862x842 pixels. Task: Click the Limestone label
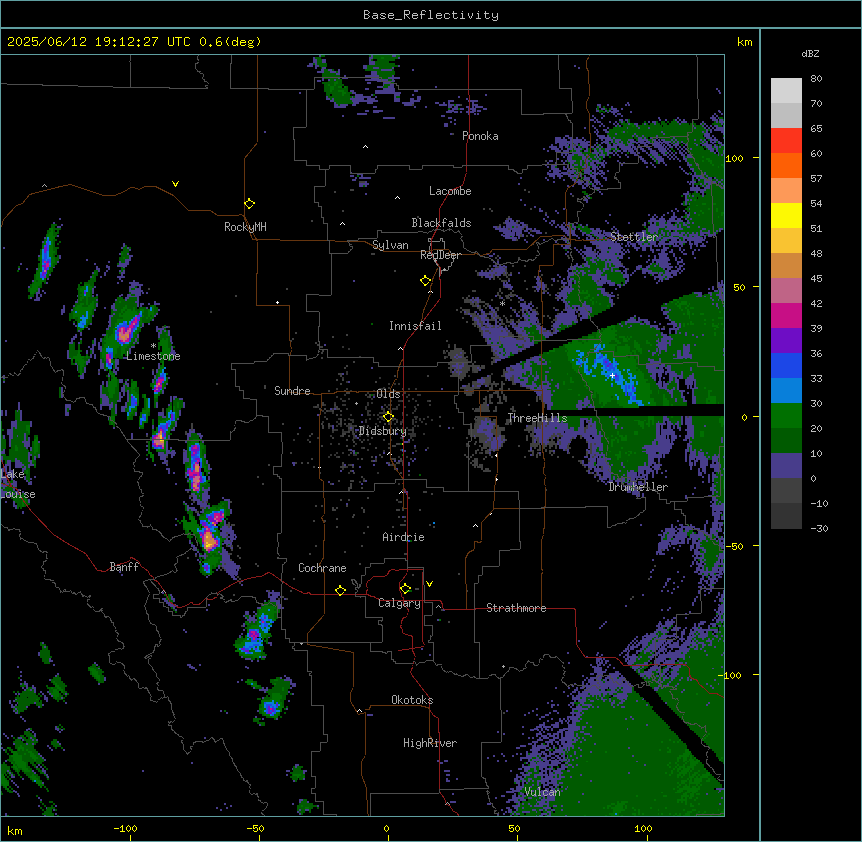(153, 356)
